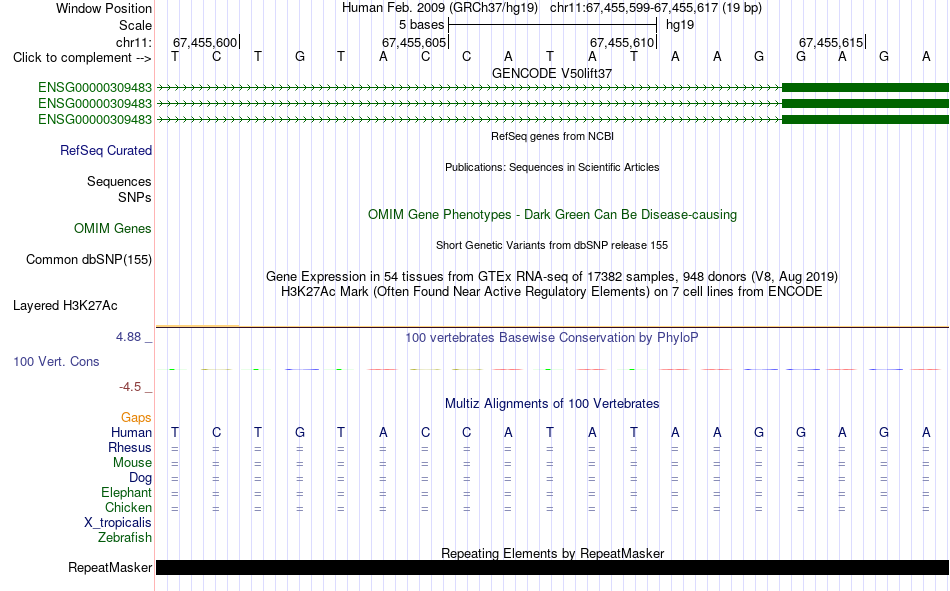Click the chr11:67,455,599-67,455,617 position text
Screen dimensions: 950x591
pyautogui.click(x=656, y=8)
